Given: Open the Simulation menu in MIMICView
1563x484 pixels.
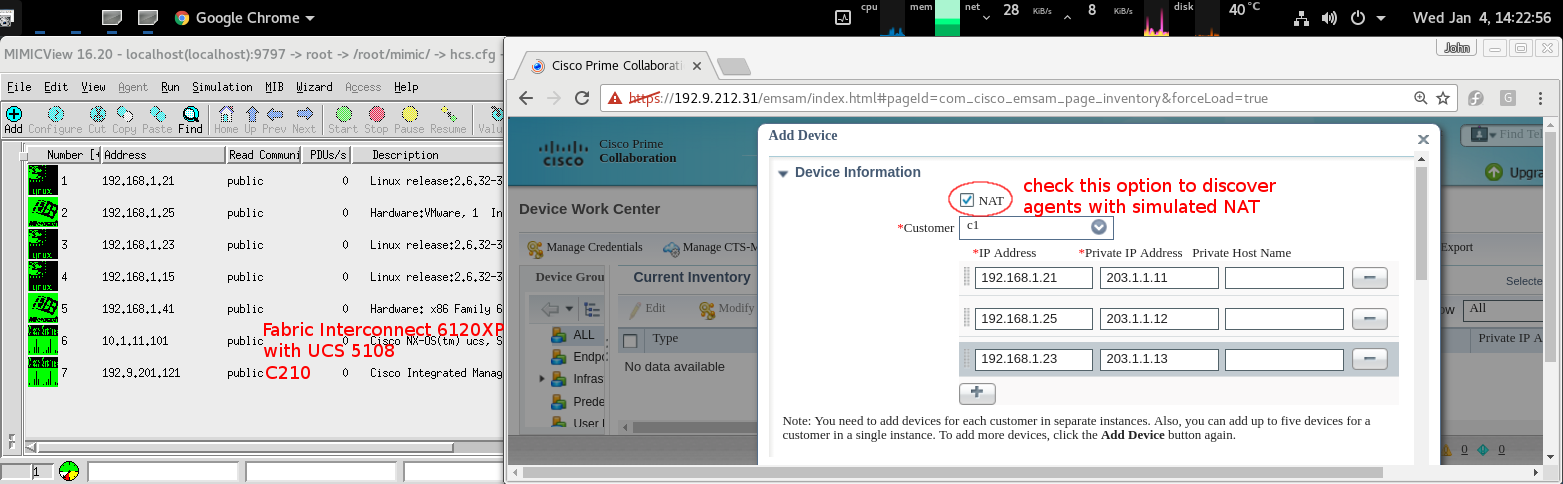Looking at the screenshot, I should [222, 87].
